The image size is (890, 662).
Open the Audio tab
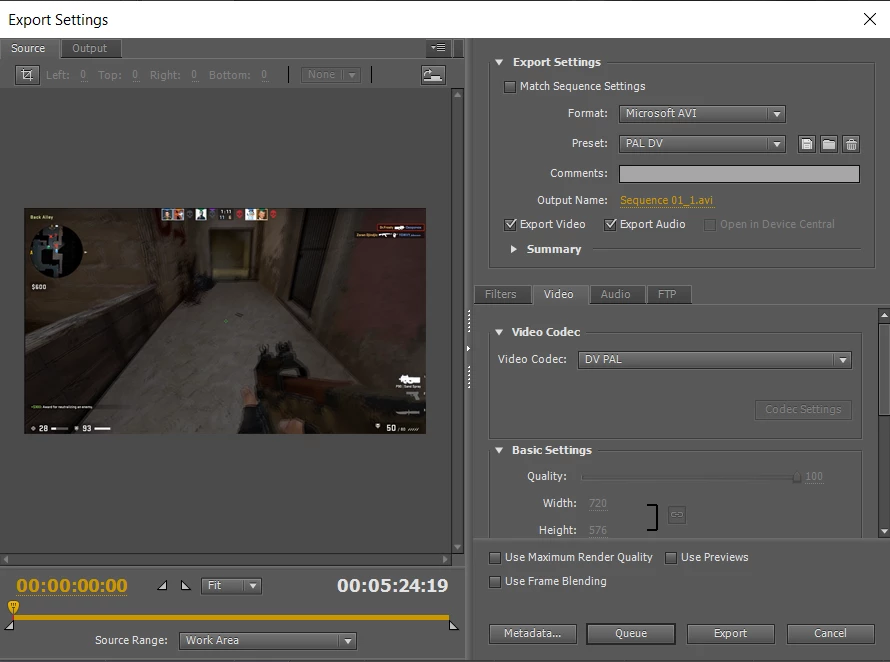(x=616, y=294)
